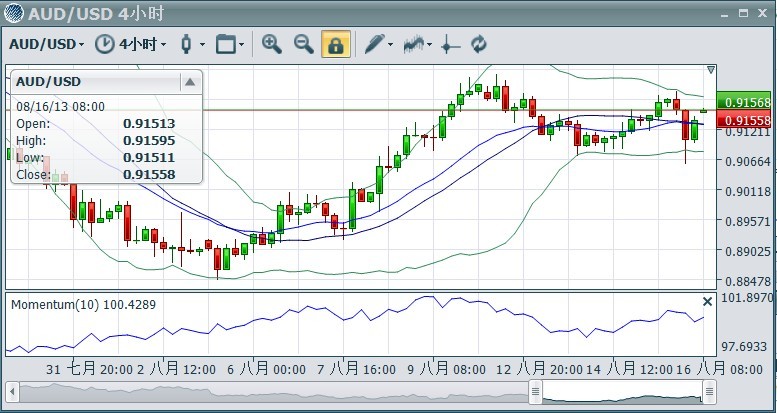Open the 4小时 timeframe dropdown
777x413 pixels.
[x=142, y=45]
